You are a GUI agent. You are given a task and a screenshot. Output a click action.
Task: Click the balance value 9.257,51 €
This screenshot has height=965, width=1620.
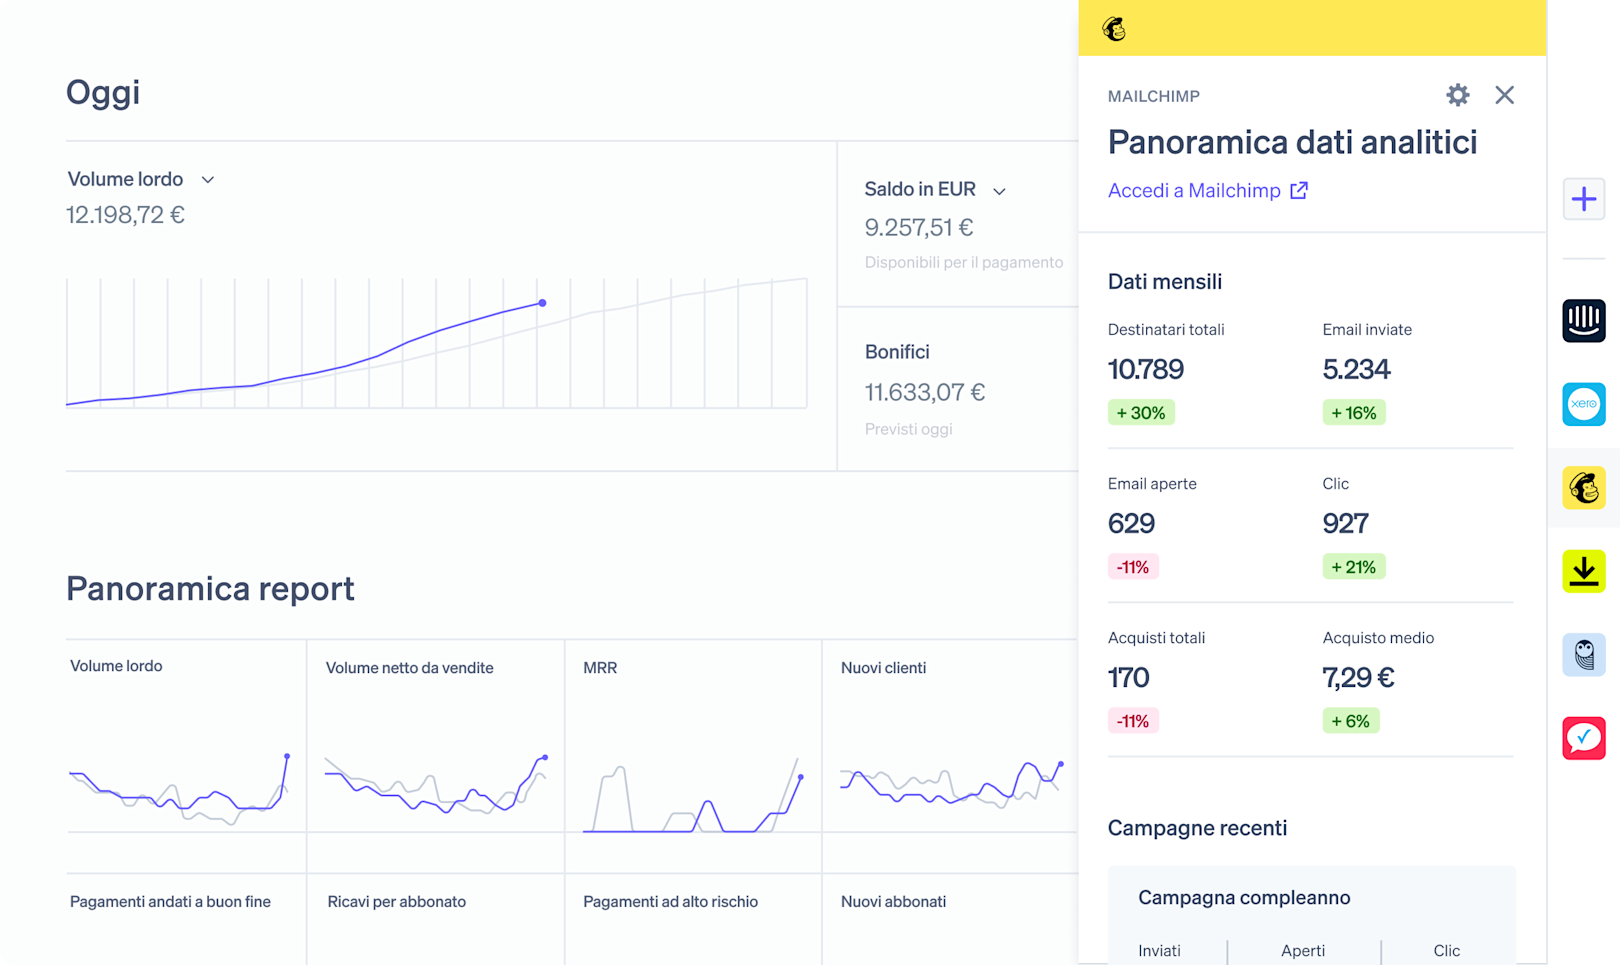[x=919, y=228]
